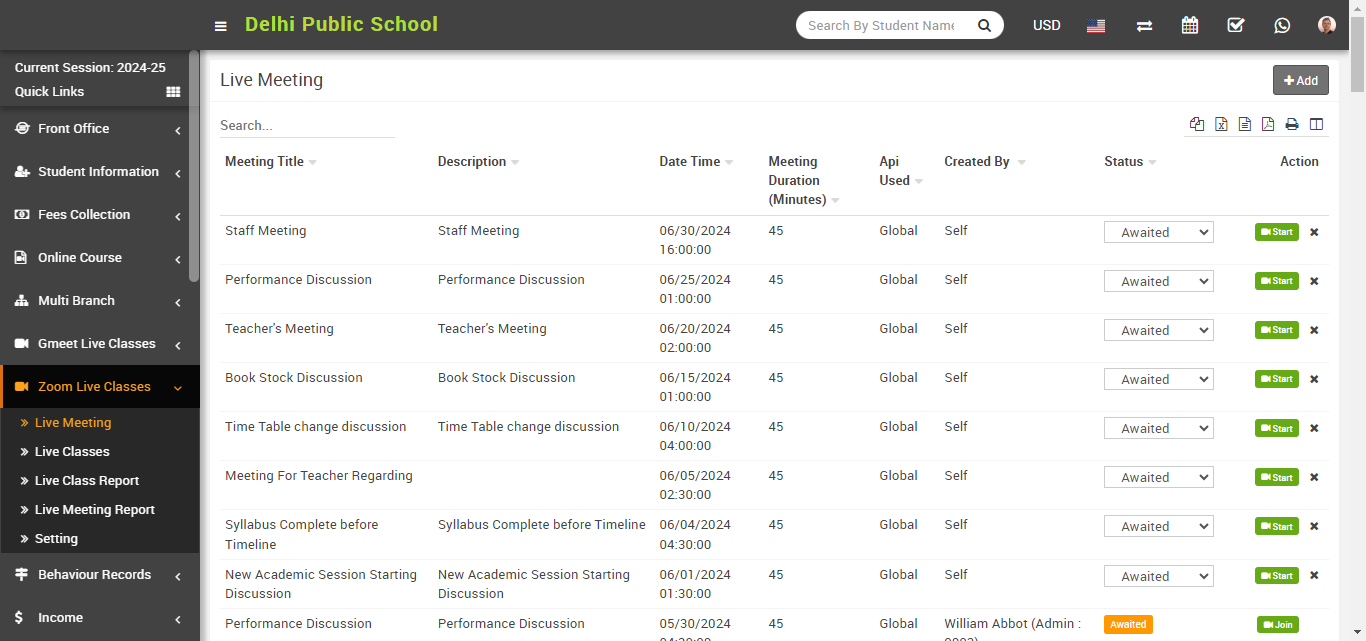Screen dimensions: 1366x641
Task: Open the task checklist icon in header
Action: click(1235, 25)
